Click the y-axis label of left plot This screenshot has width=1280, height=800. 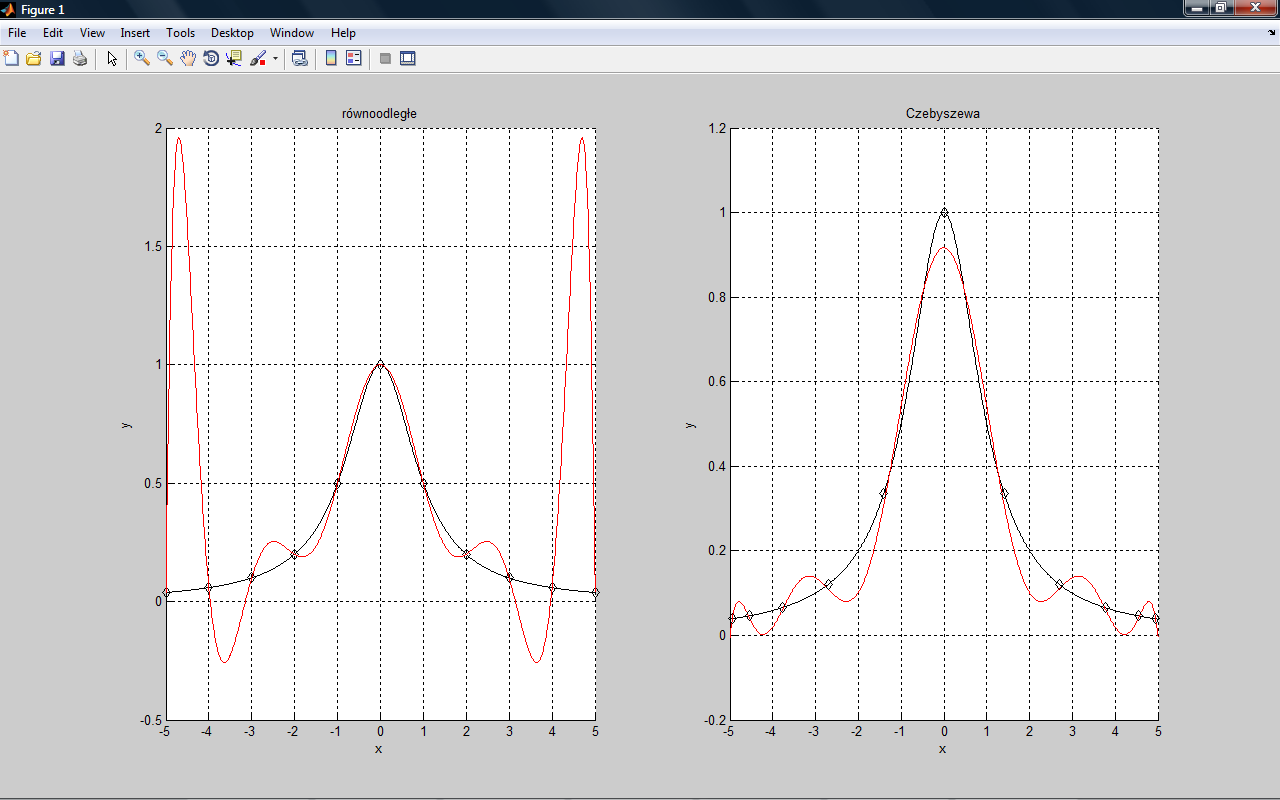click(x=126, y=424)
